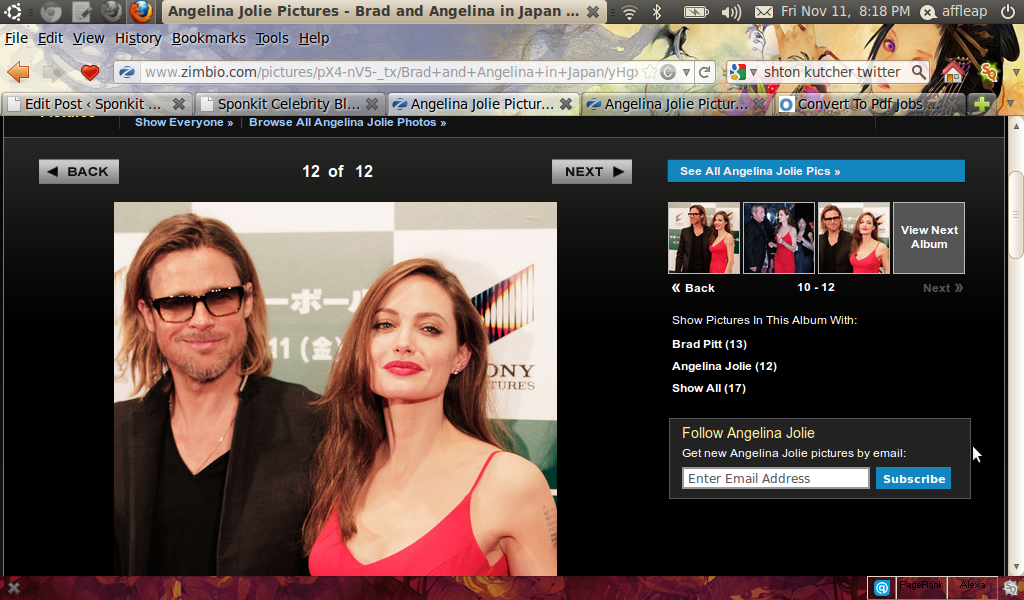Click the red heart toolbar icon
The image size is (1024, 600).
click(x=89, y=72)
